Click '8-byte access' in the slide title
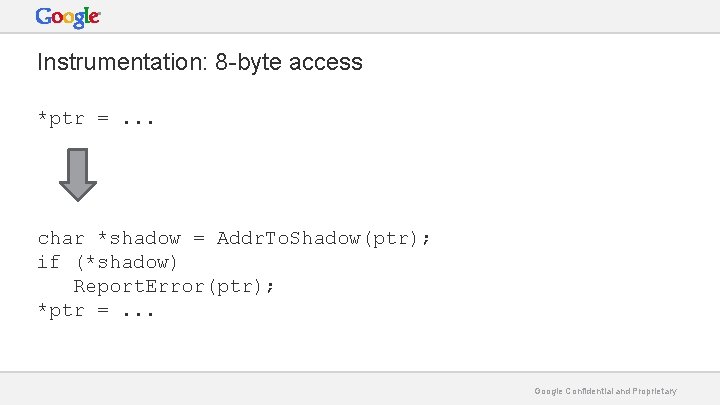 pos(289,62)
